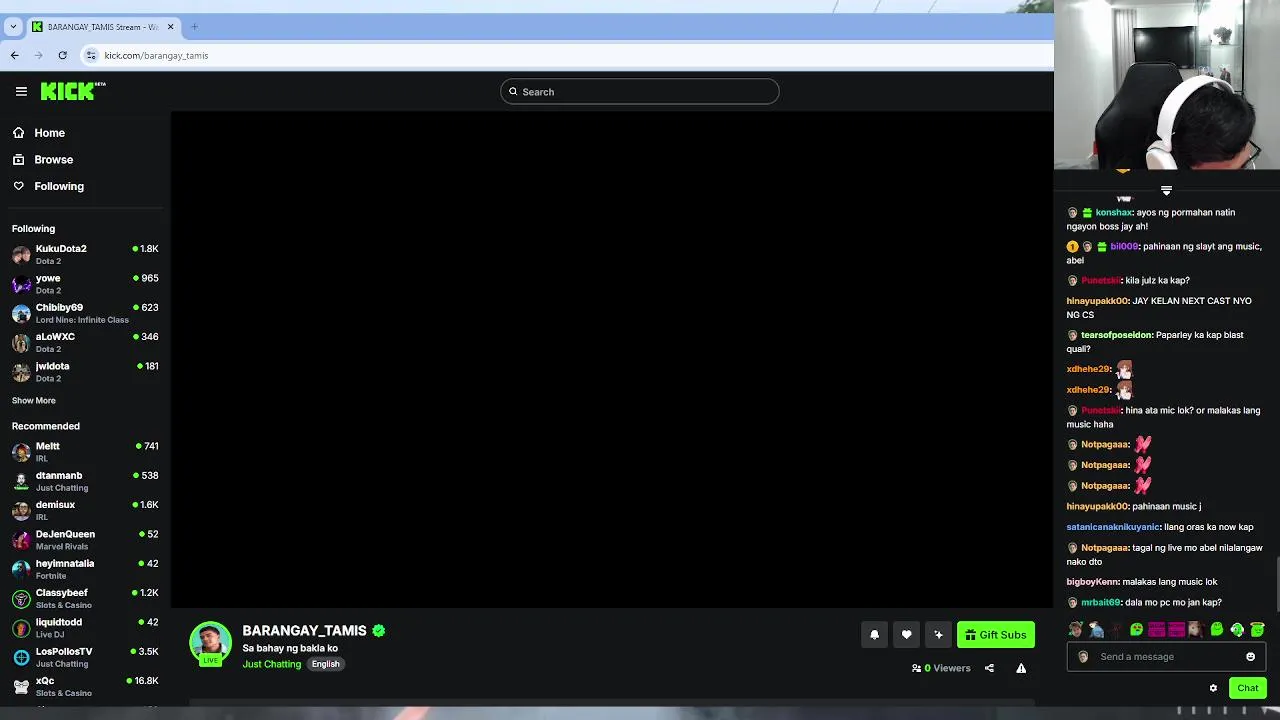The height and width of the screenshot is (720, 1280).
Task: Click username bigboyKenn in chat
Action: (x=1092, y=582)
